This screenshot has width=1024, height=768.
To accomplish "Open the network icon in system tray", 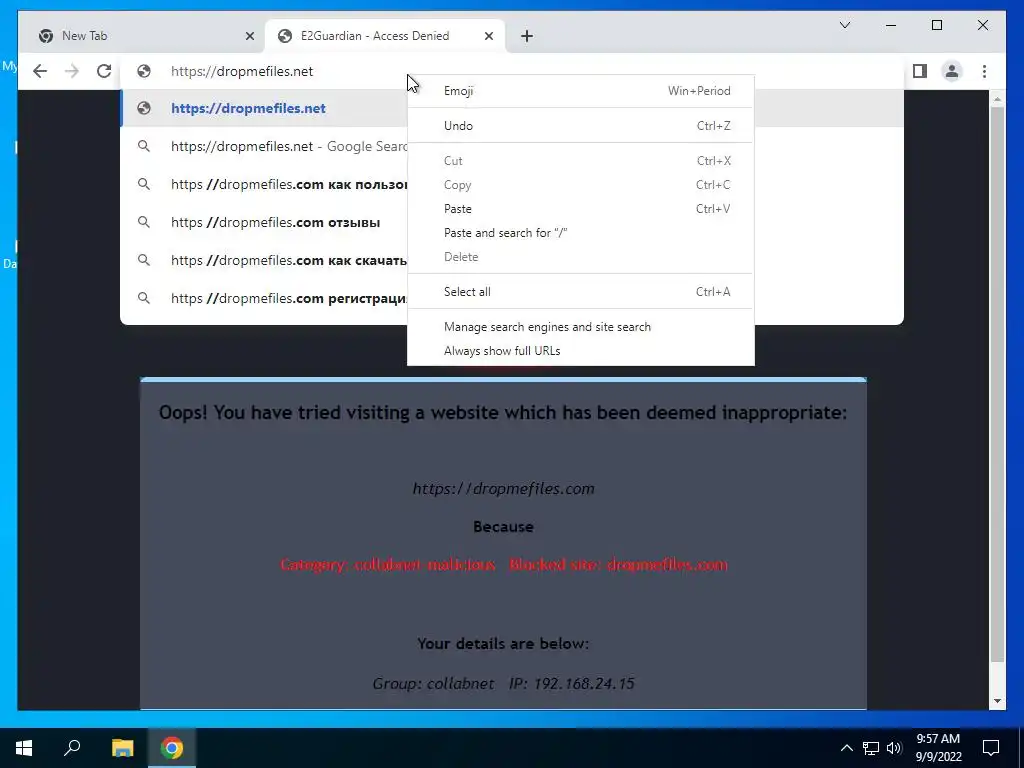I will click(x=871, y=748).
